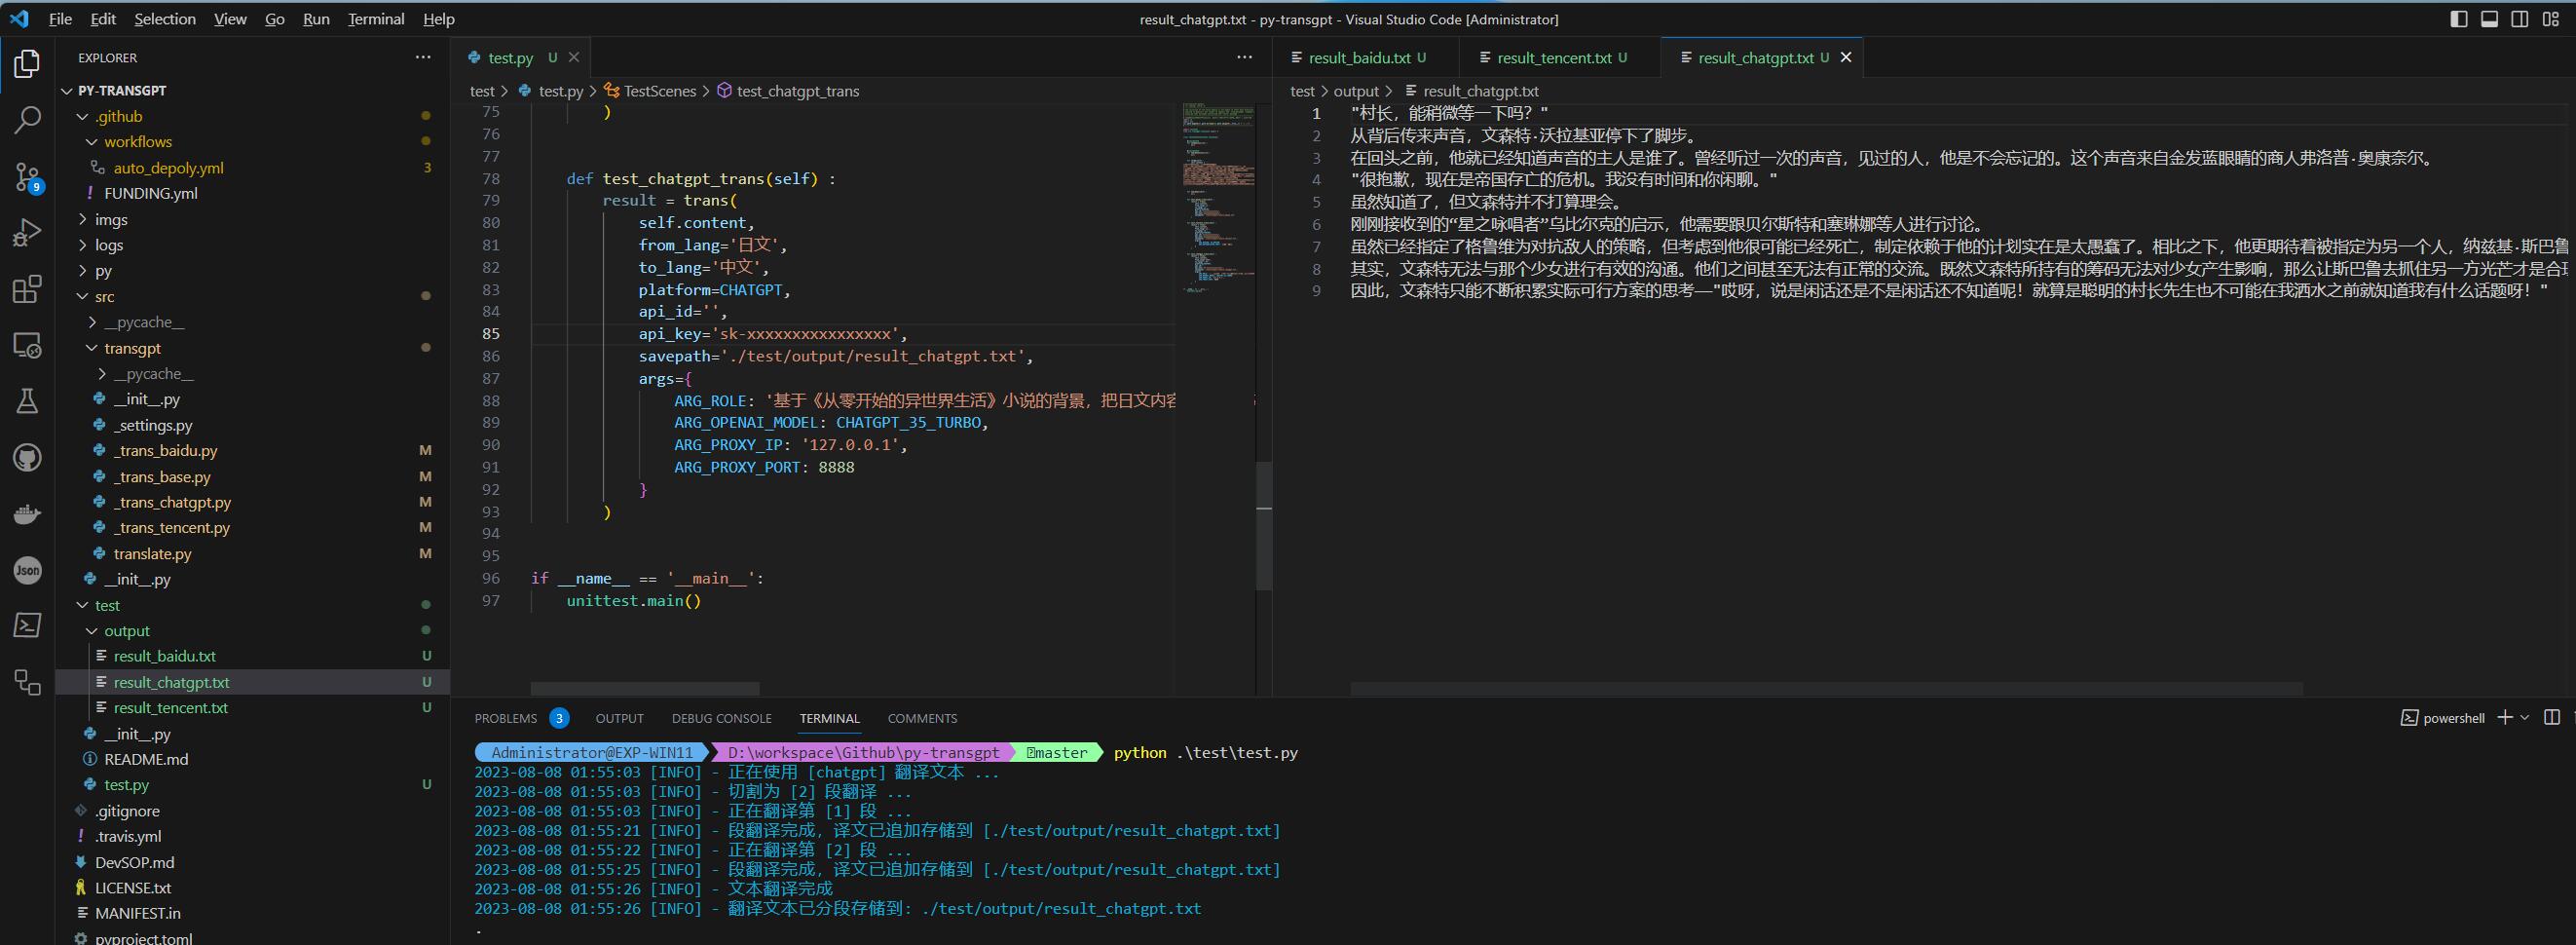Open the Search view icon
Screen dimensions: 2576x945
pyautogui.click(x=27, y=120)
